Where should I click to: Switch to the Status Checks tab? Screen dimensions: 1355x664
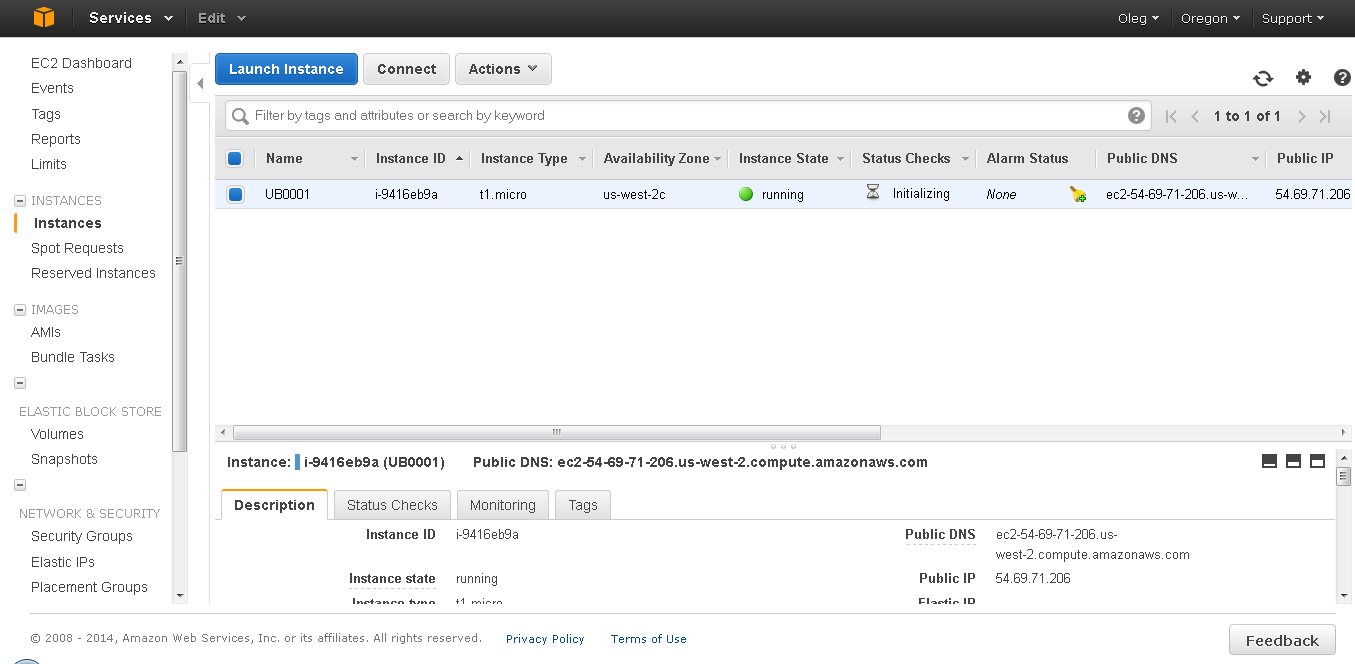pyautogui.click(x=392, y=505)
